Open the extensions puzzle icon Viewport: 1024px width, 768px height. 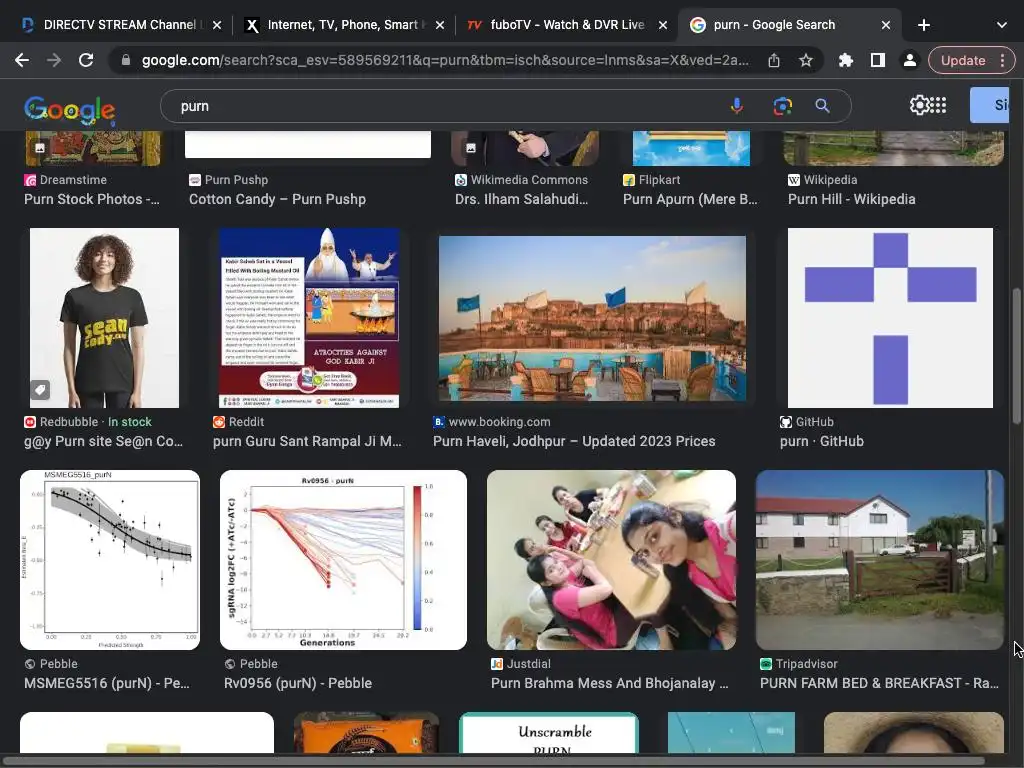click(x=846, y=60)
